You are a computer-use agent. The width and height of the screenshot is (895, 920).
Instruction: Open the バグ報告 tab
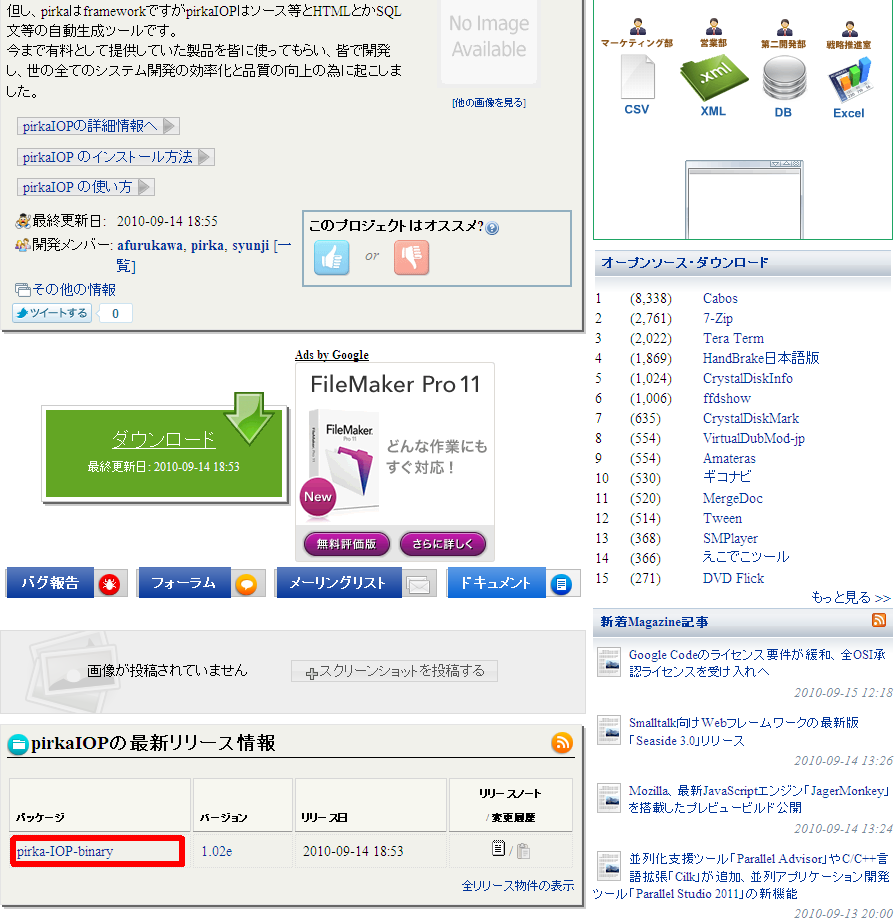(x=65, y=583)
